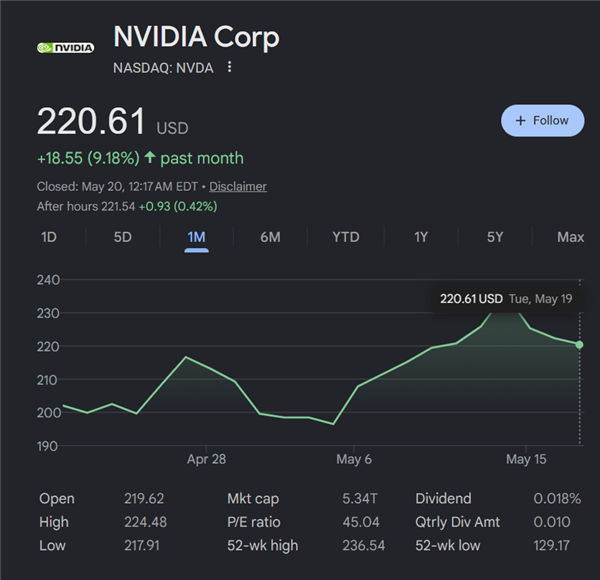Image resolution: width=600 pixels, height=580 pixels.
Task: Click the 220.61 USD chart tooltip
Action: pyautogui.click(x=506, y=299)
